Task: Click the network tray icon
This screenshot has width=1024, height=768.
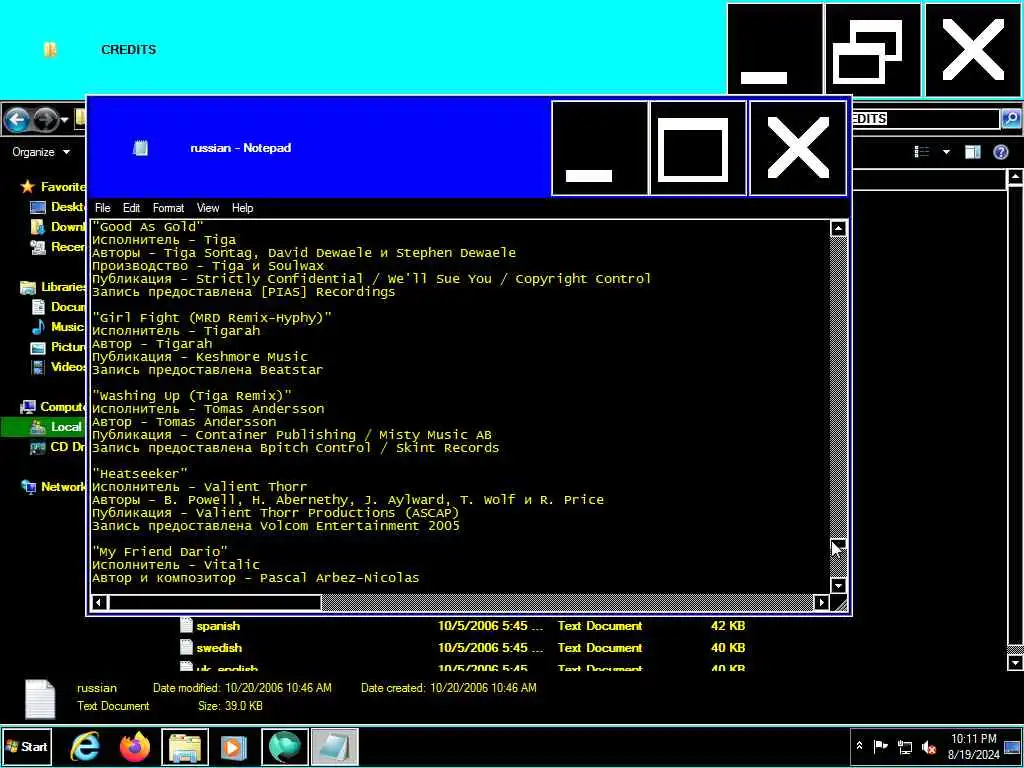Action: [x=905, y=746]
